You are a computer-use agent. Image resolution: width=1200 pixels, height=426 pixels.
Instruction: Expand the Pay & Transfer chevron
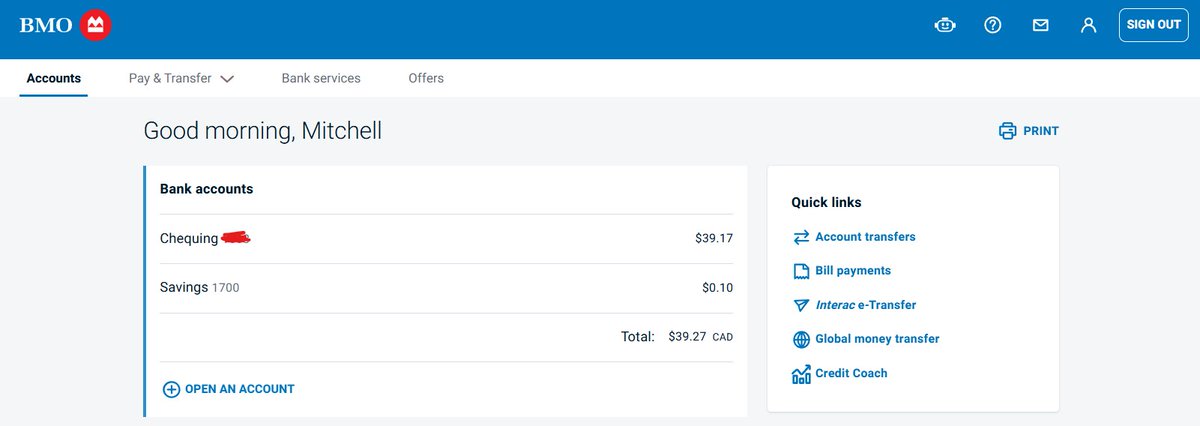pyautogui.click(x=226, y=79)
